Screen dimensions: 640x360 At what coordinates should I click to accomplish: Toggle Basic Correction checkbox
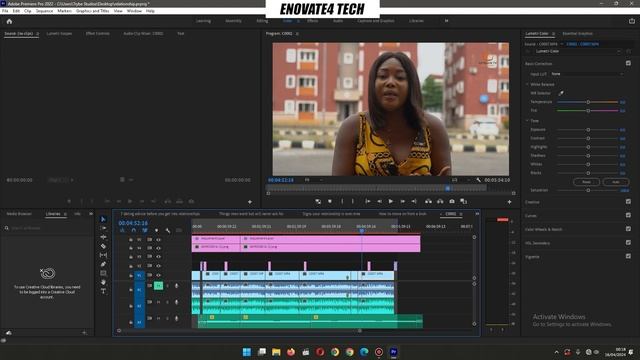[x=628, y=63]
